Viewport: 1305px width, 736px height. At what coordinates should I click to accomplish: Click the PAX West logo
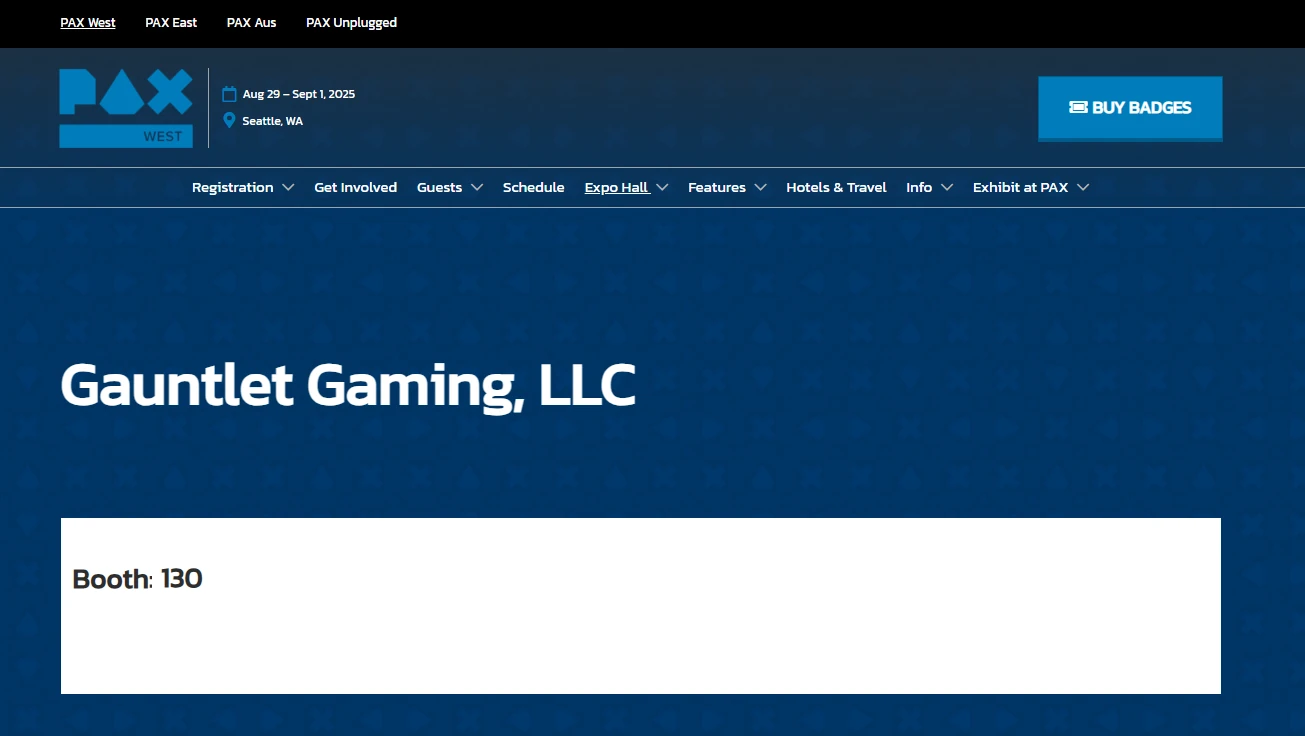pos(125,108)
